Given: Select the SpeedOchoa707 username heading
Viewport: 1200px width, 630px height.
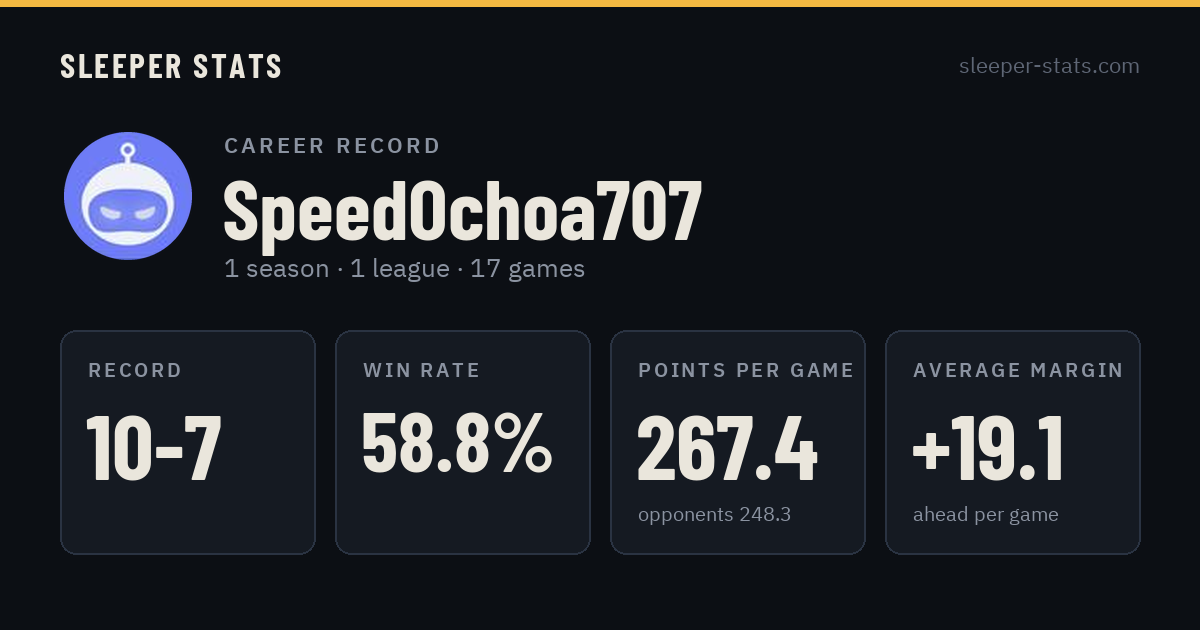Looking at the screenshot, I should point(463,211).
